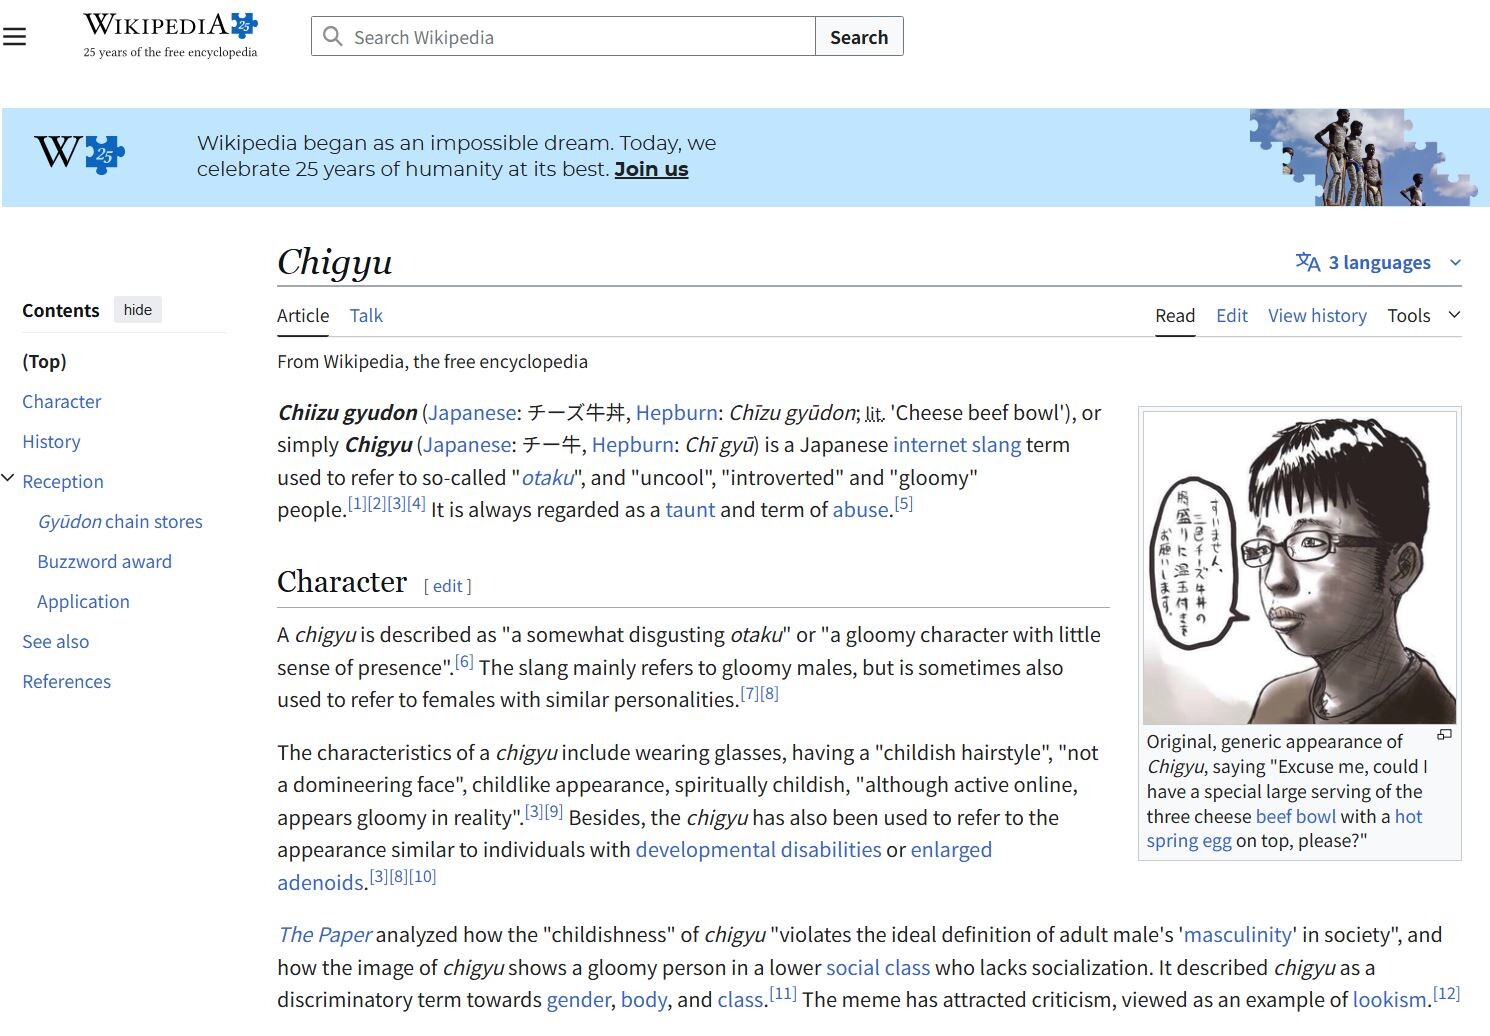Screen dimensions: 1490x1036
Task: Open the View history tab
Action: (1317, 315)
